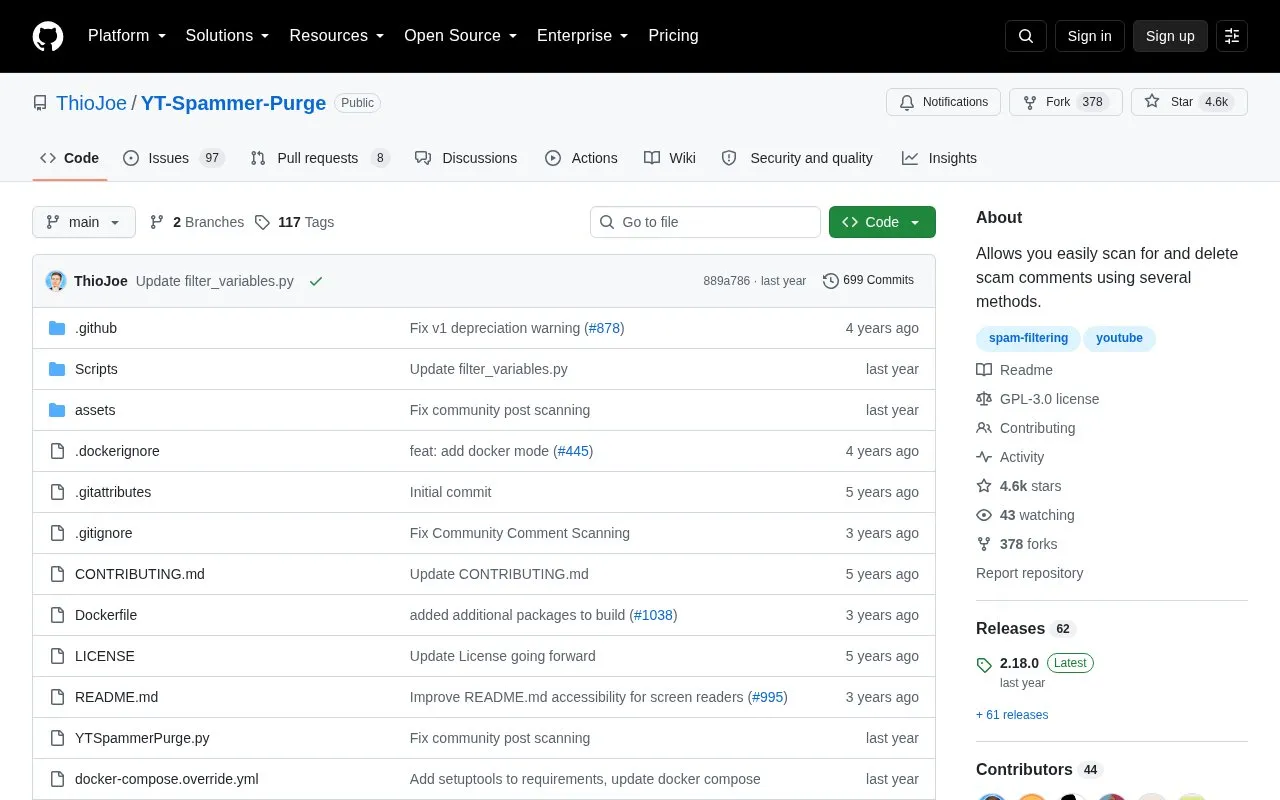Open the search magnifier in header

[x=1026, y=36]
